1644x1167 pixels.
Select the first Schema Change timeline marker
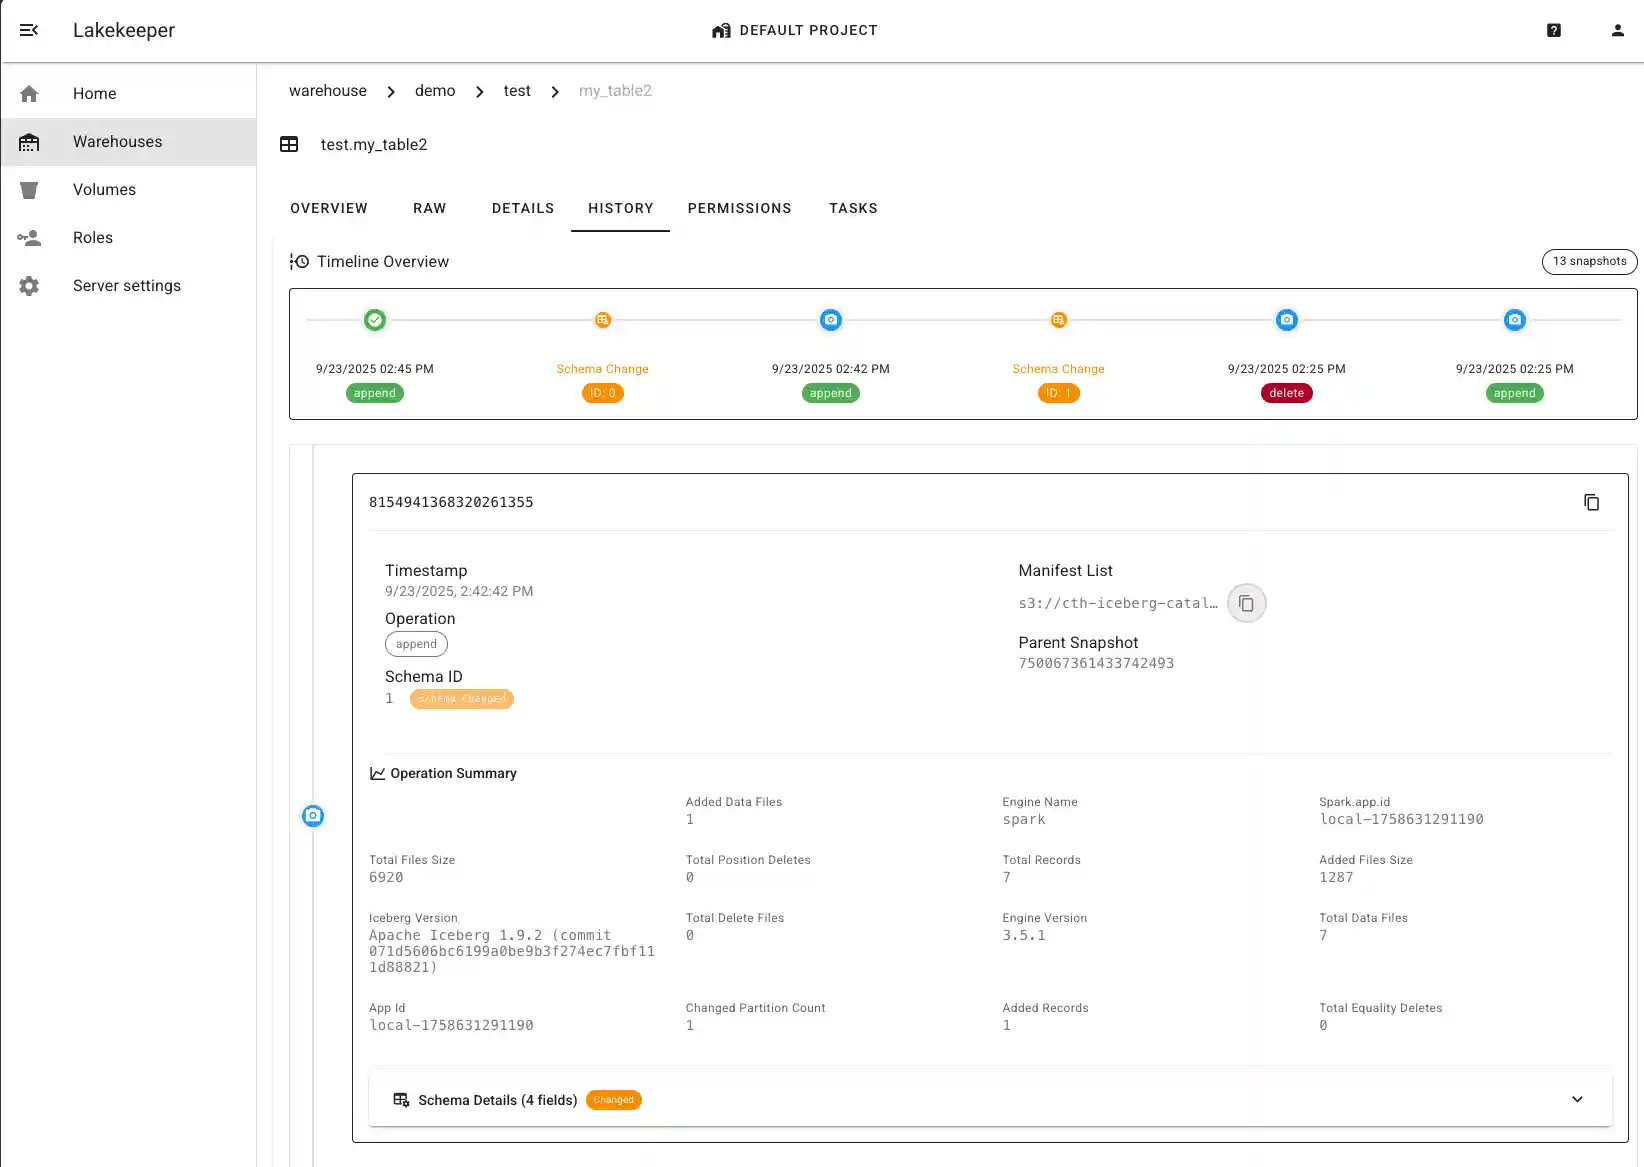pyautogui.click(x=602, y=320)
